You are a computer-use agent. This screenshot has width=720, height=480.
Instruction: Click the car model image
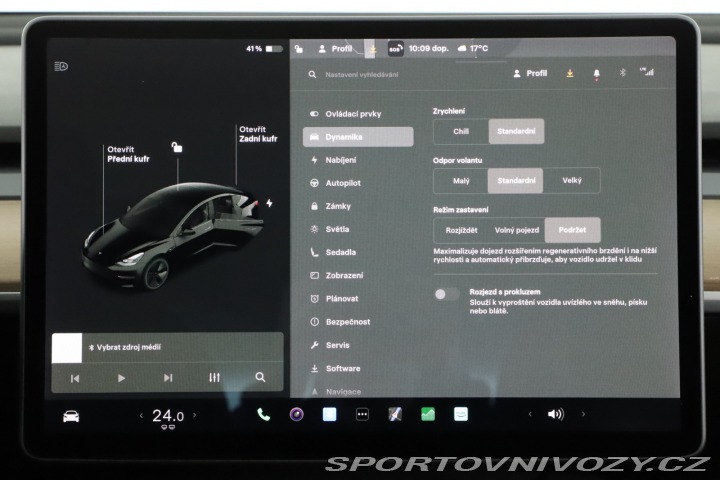tap(173, 237)
